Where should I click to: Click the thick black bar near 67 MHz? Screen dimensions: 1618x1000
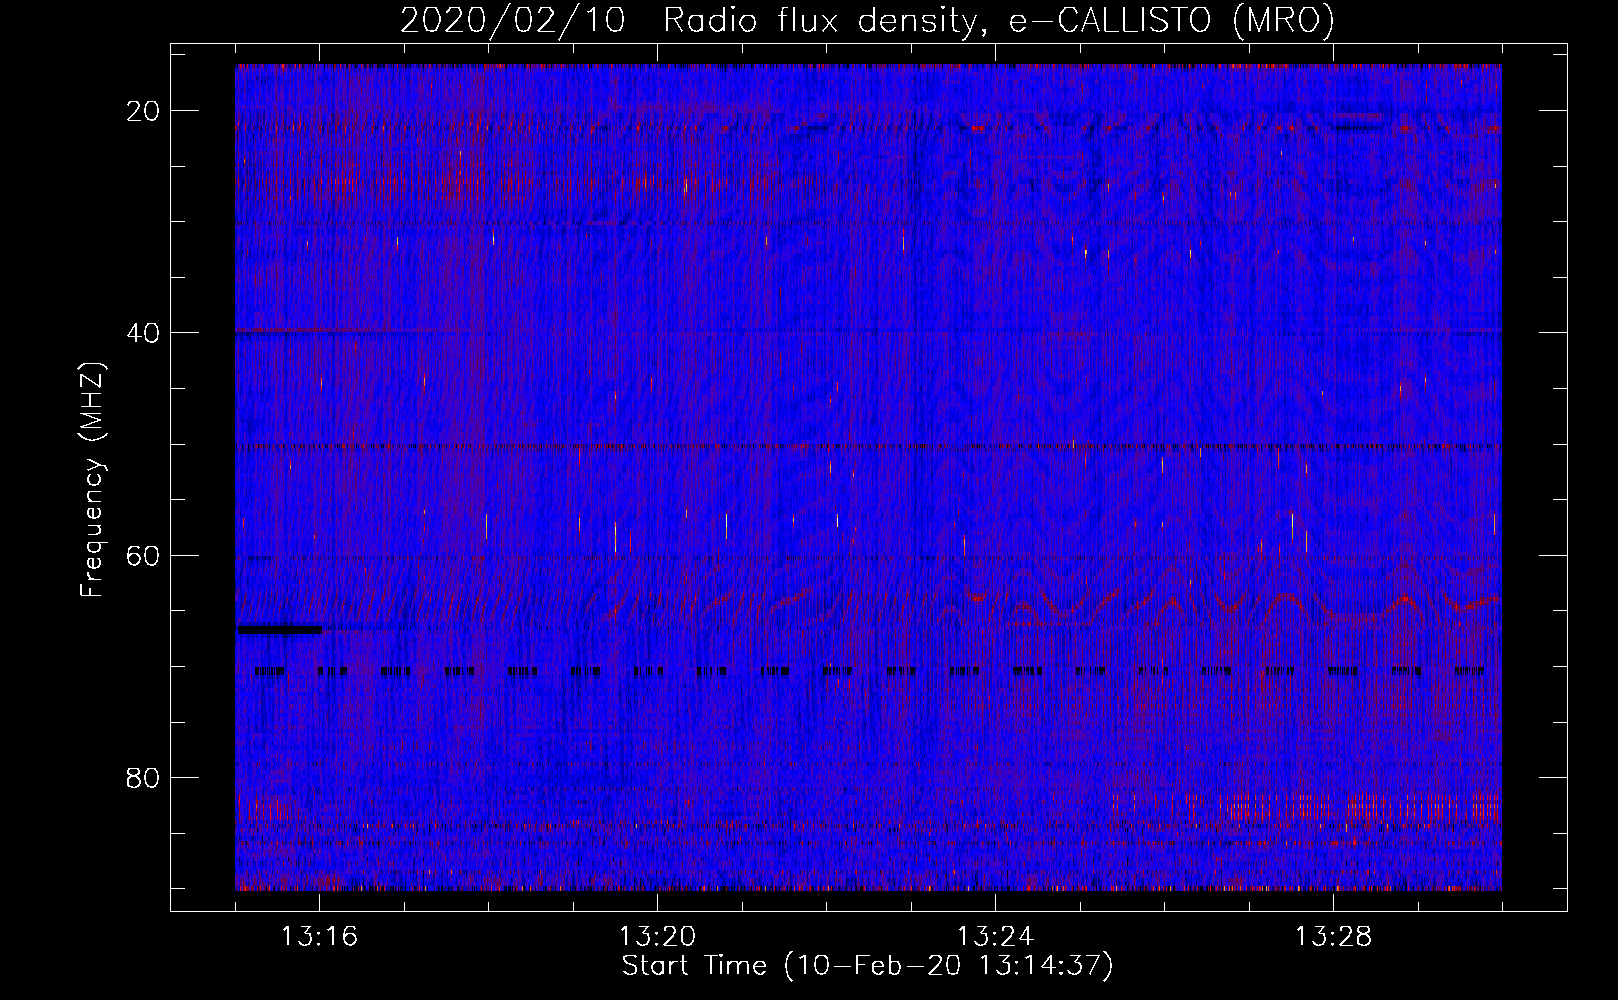(280, 629)
